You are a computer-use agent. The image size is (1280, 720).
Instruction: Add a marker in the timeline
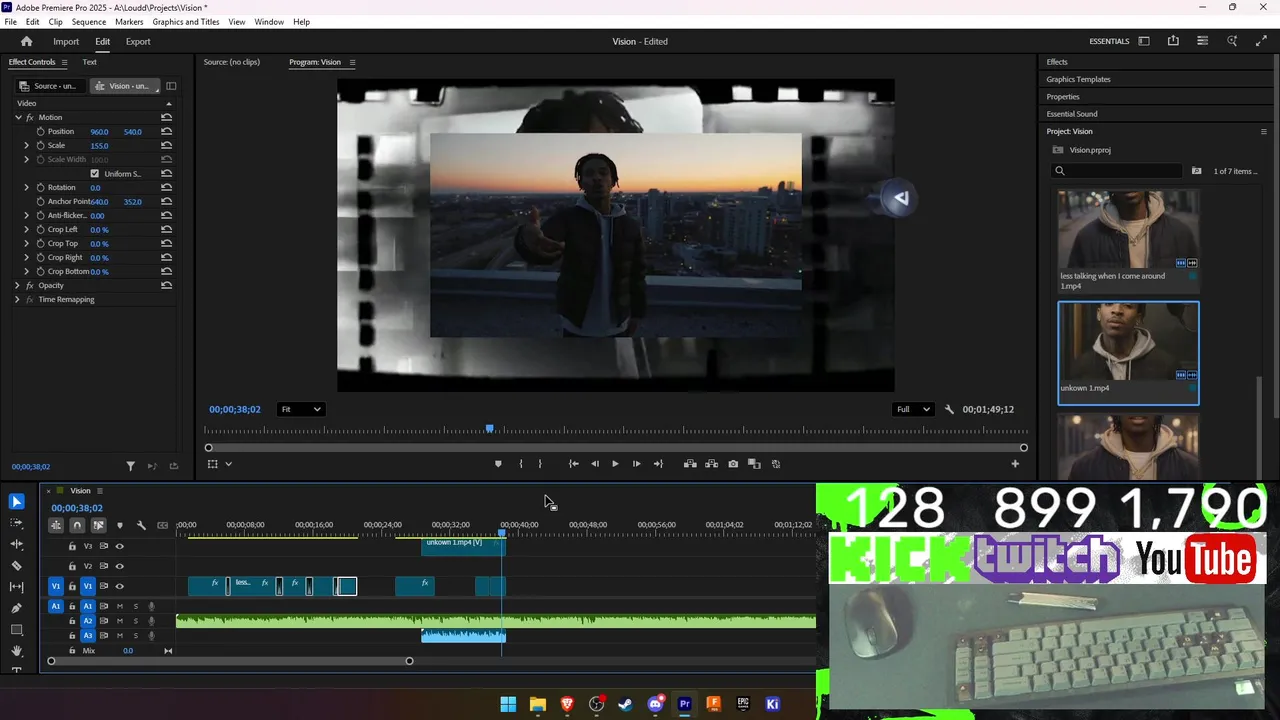click(120, 525)
